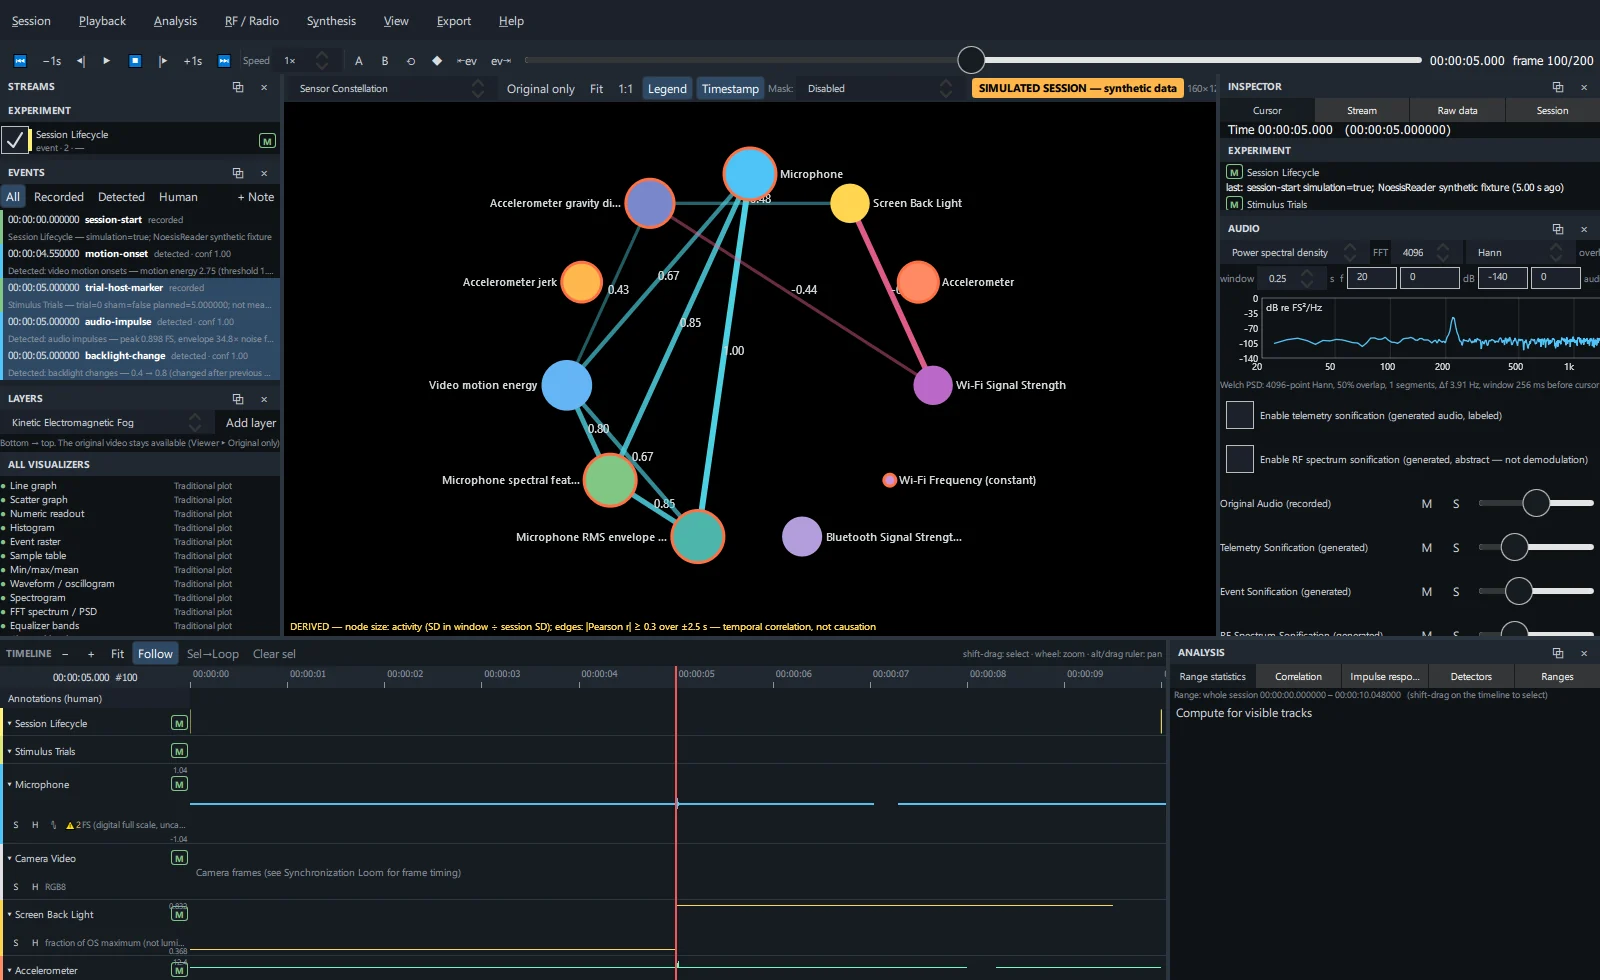Click Sel→Loop in timeline toolbar
Image resolution: width=1600 pixels, height=980 pixels.
click(x=213, y=654)
